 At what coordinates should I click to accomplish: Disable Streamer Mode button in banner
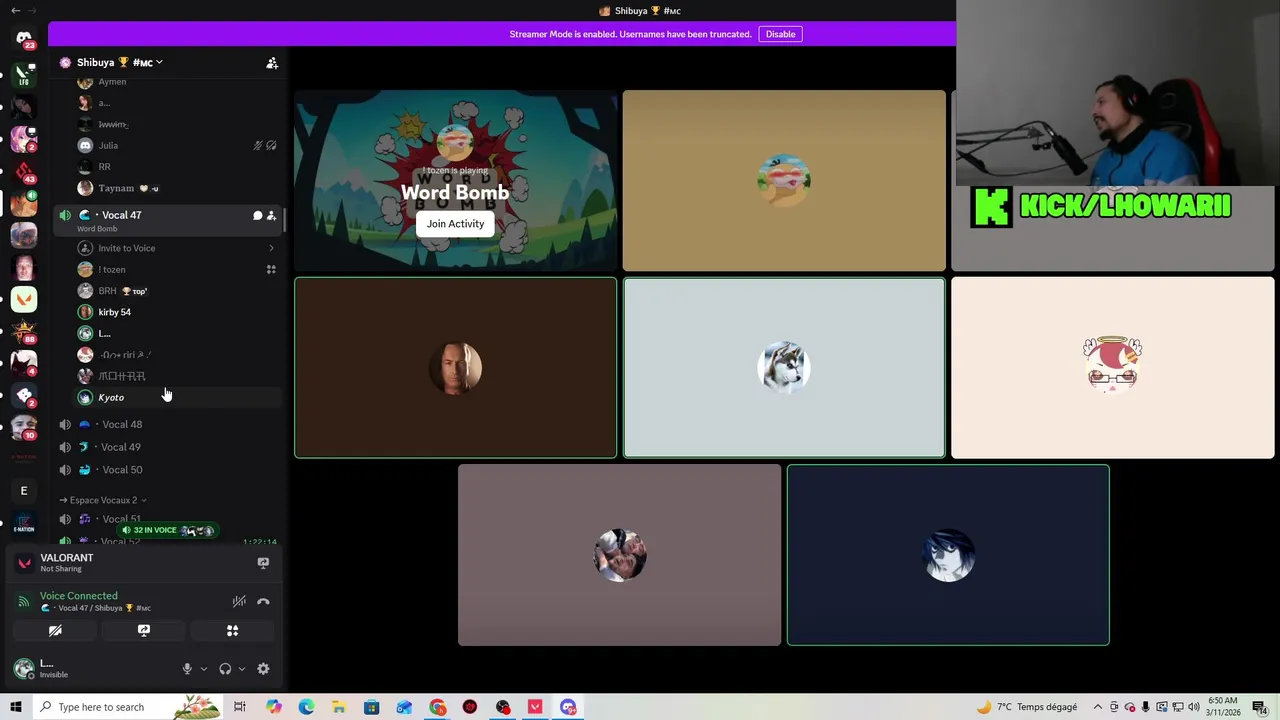pos(780,34)
